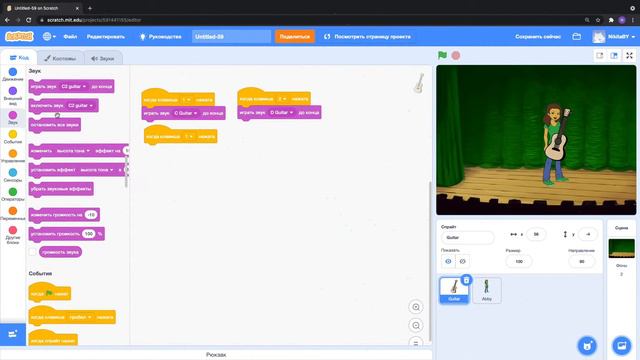Enter full screen stage mode
Viewport: 640px width, 360px height.
[x=629, y=56]
